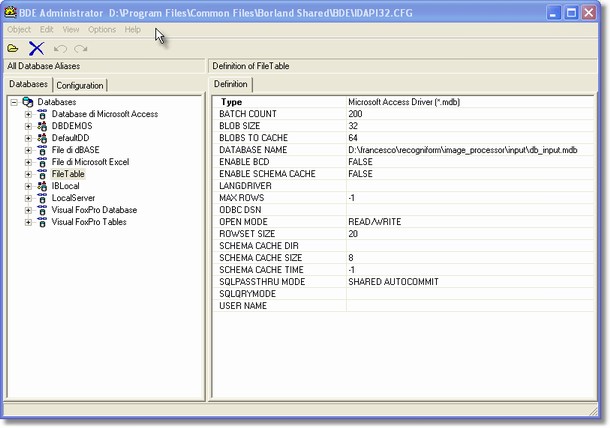Open the Help menu
This screenshot has width=610, height=428.
point(133,30)
